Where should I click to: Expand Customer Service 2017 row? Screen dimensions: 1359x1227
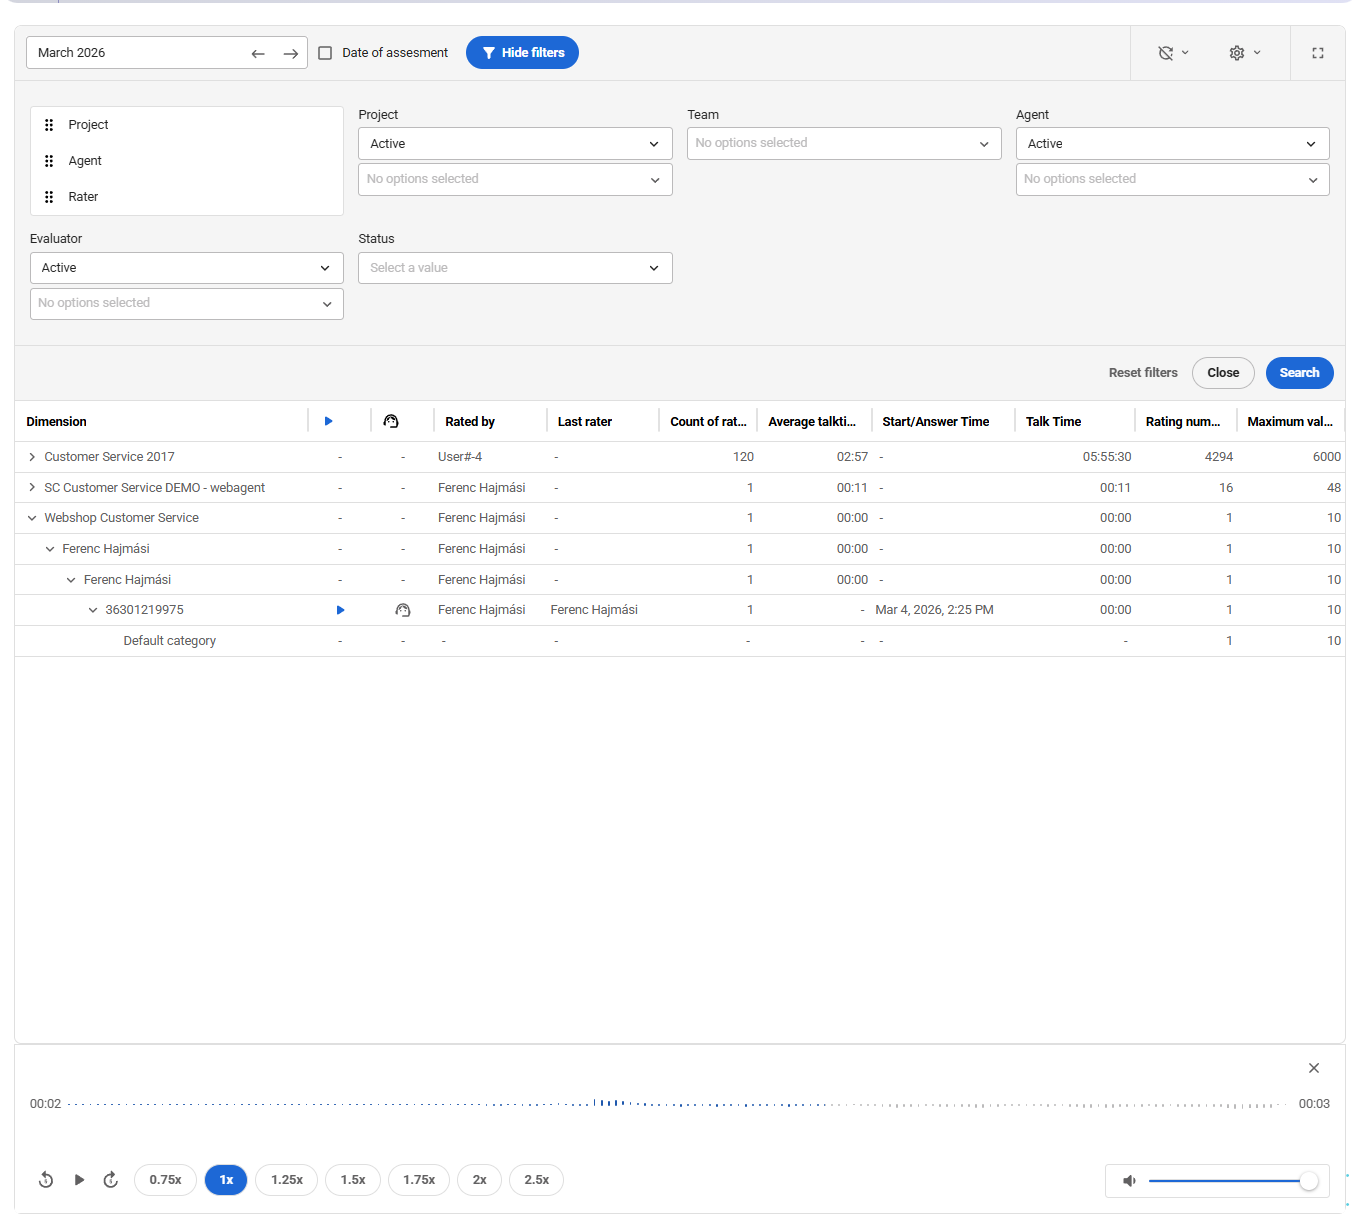pos(32,457)
